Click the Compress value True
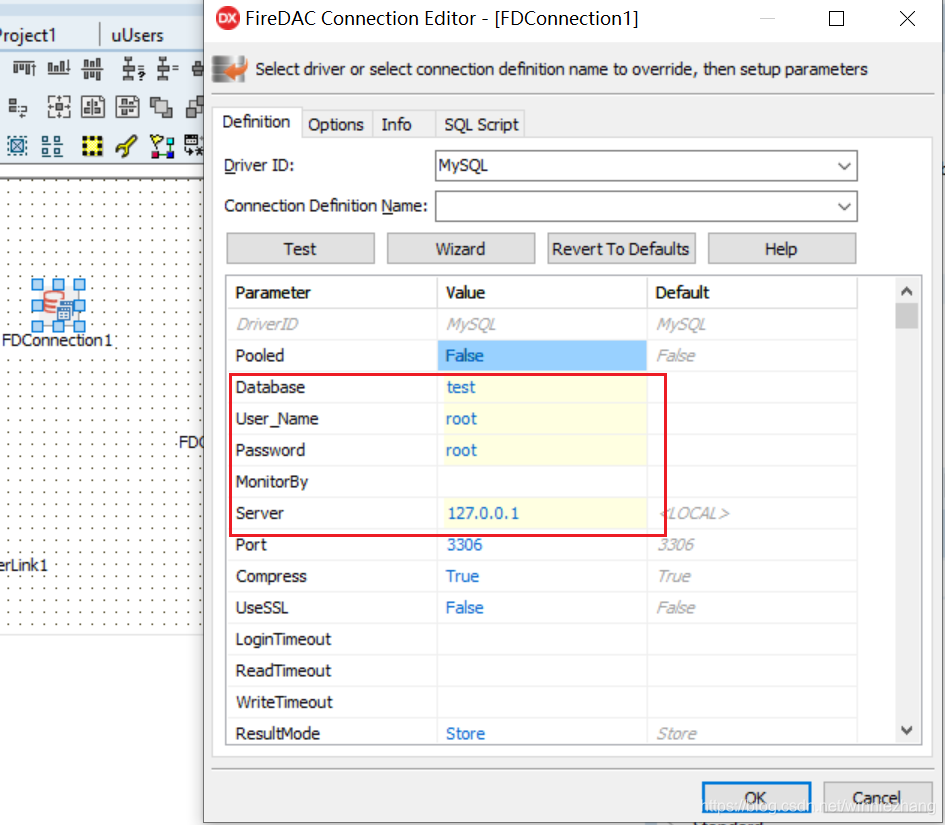 pos(542,576)
